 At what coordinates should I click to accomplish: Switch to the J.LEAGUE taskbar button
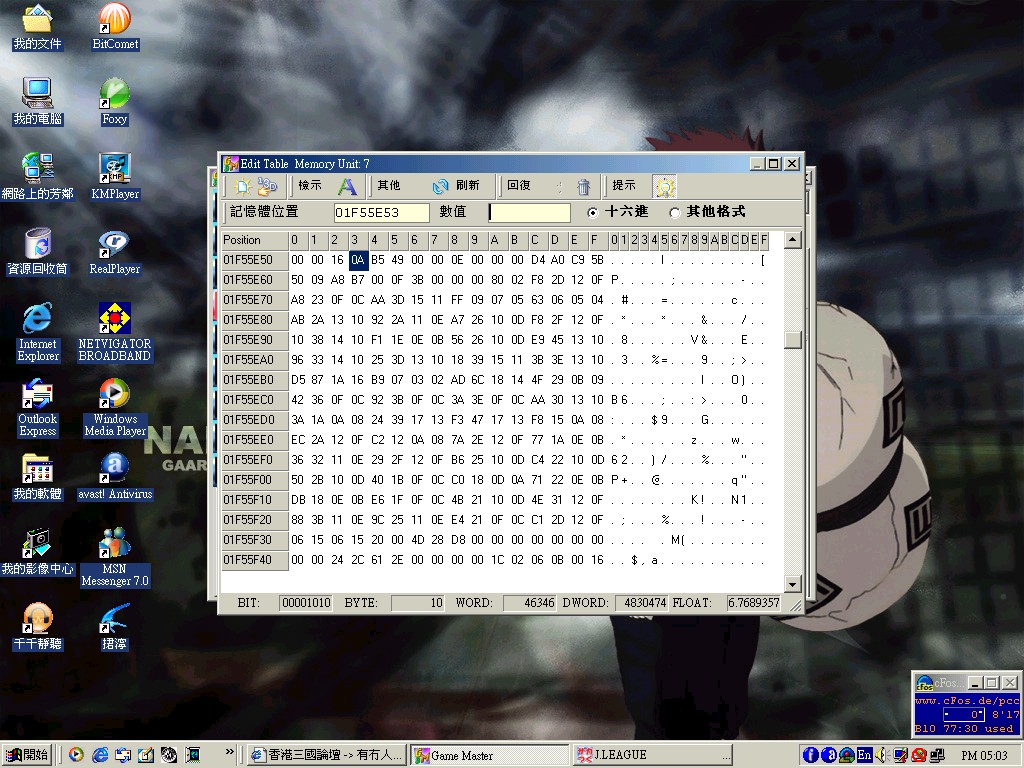pyautogui.click(x=653, y=755)
